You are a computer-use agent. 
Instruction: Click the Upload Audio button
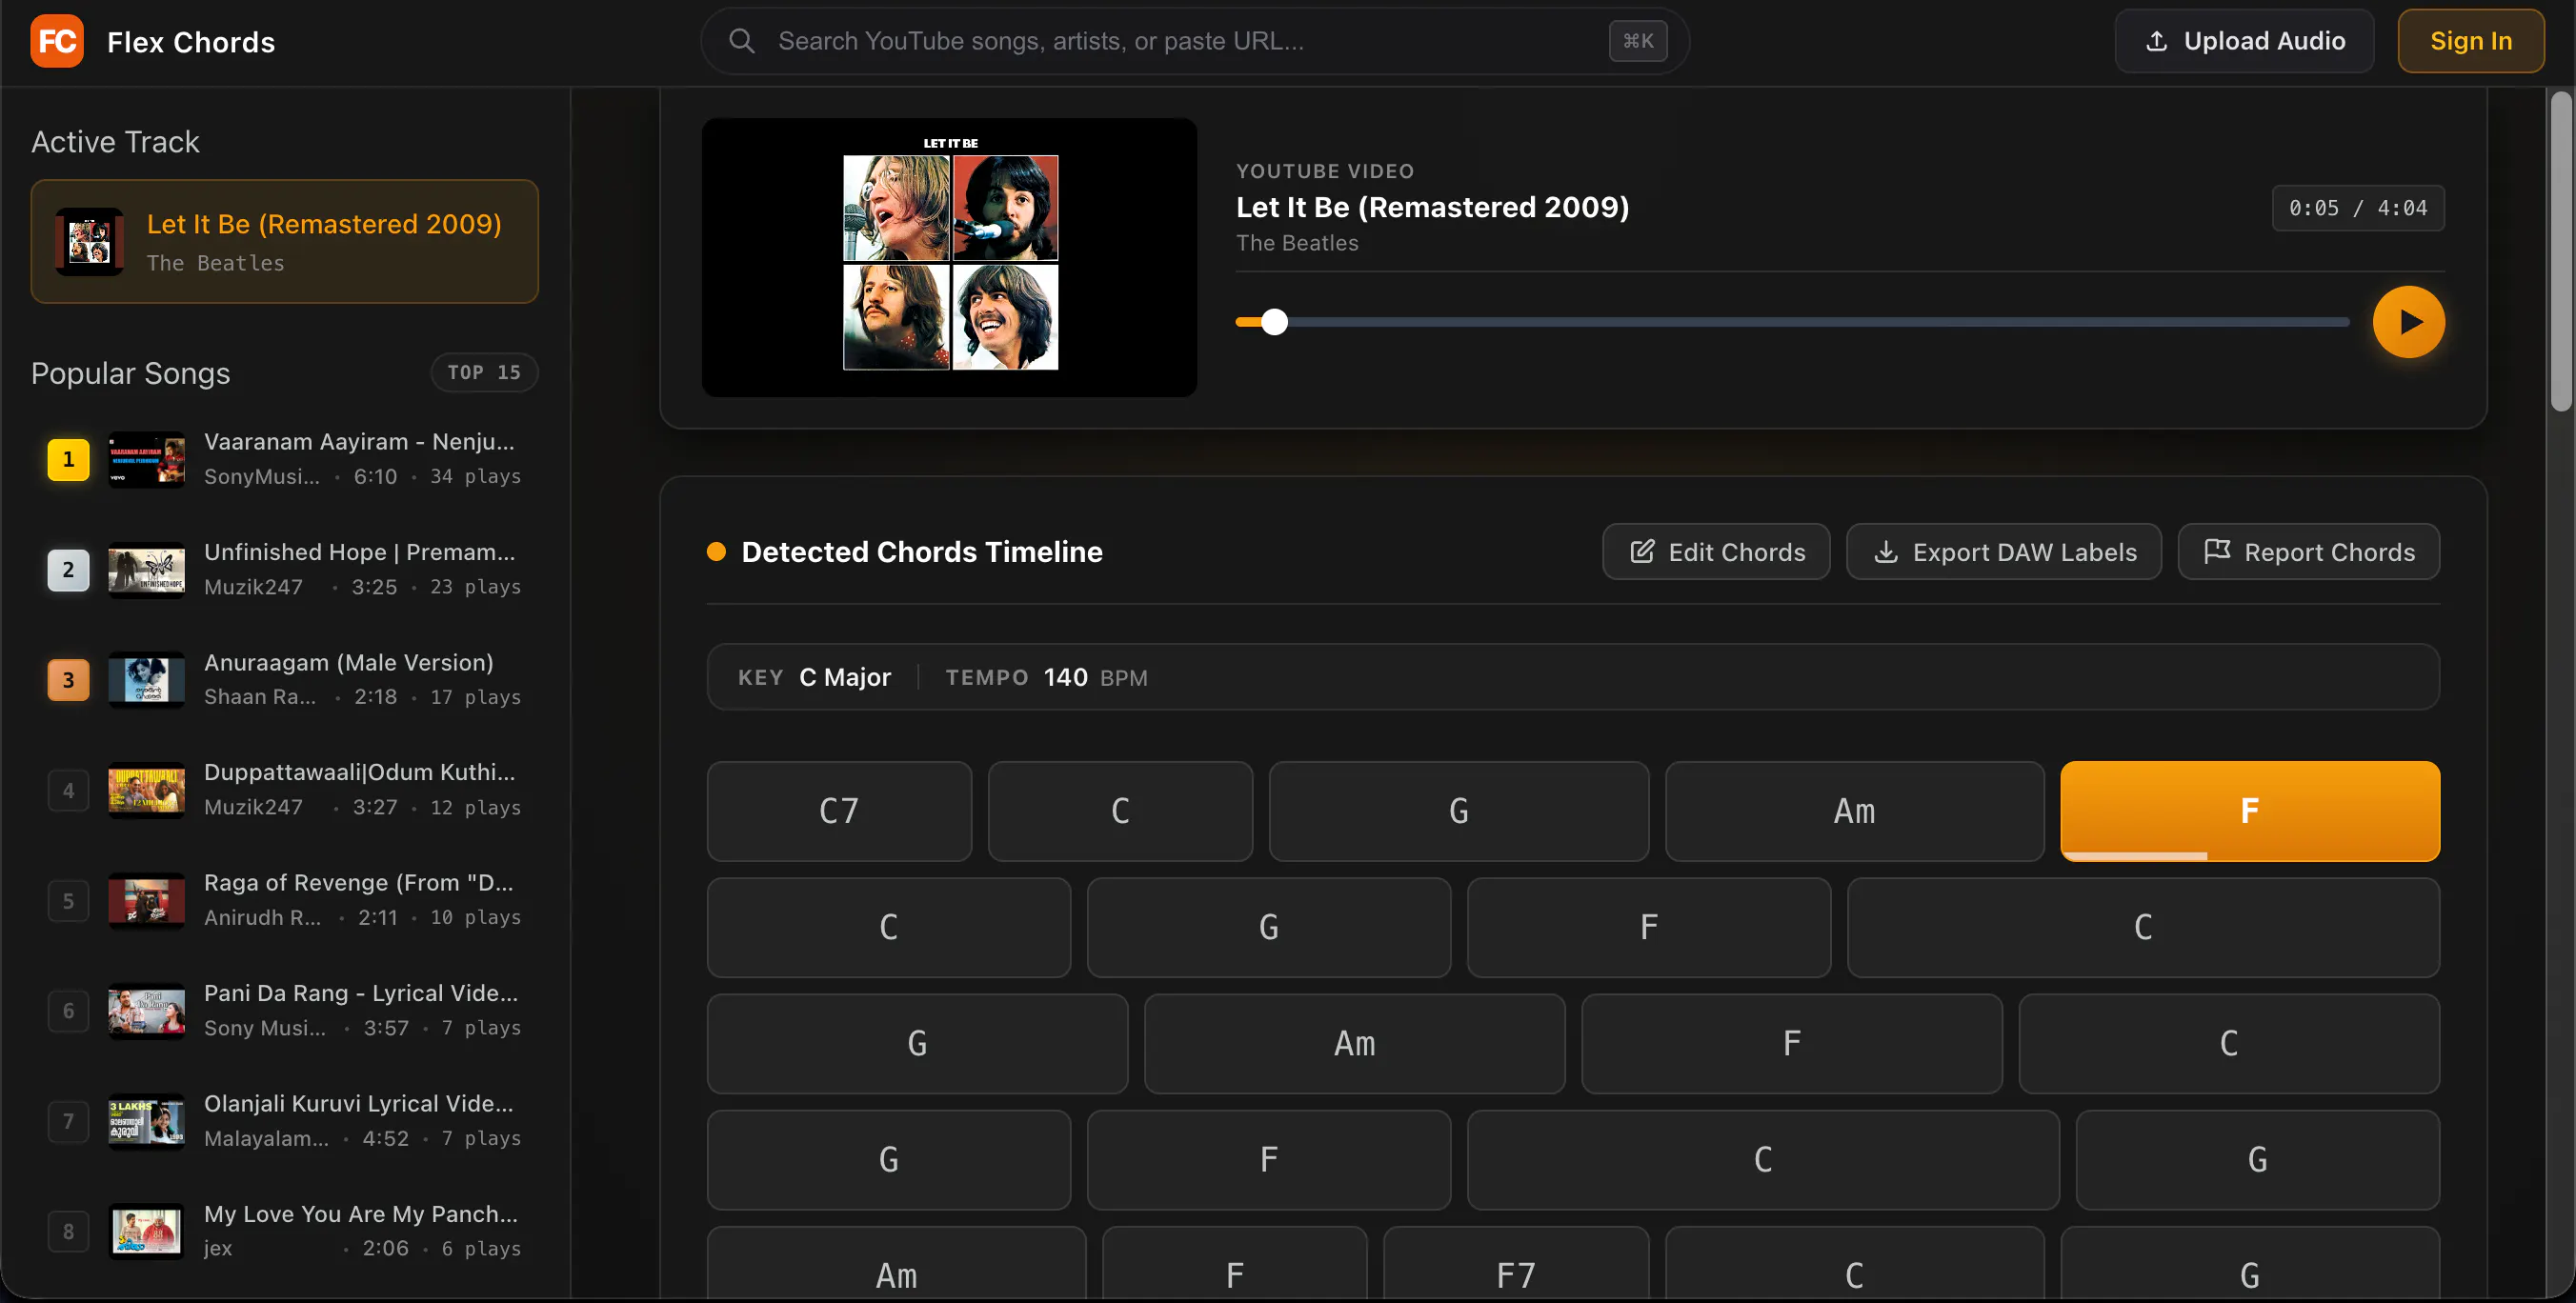coord(2244,41)
